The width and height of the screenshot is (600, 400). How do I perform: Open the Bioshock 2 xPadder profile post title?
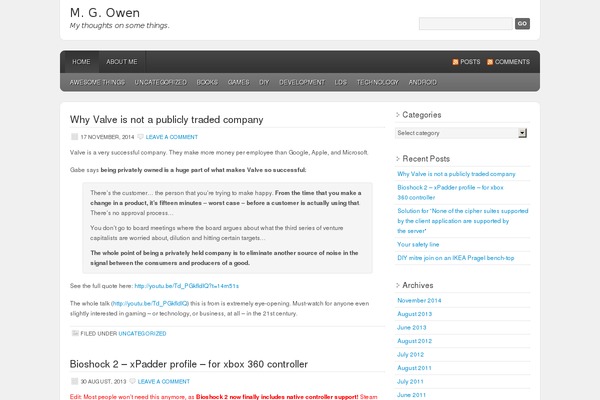point(189,364)
